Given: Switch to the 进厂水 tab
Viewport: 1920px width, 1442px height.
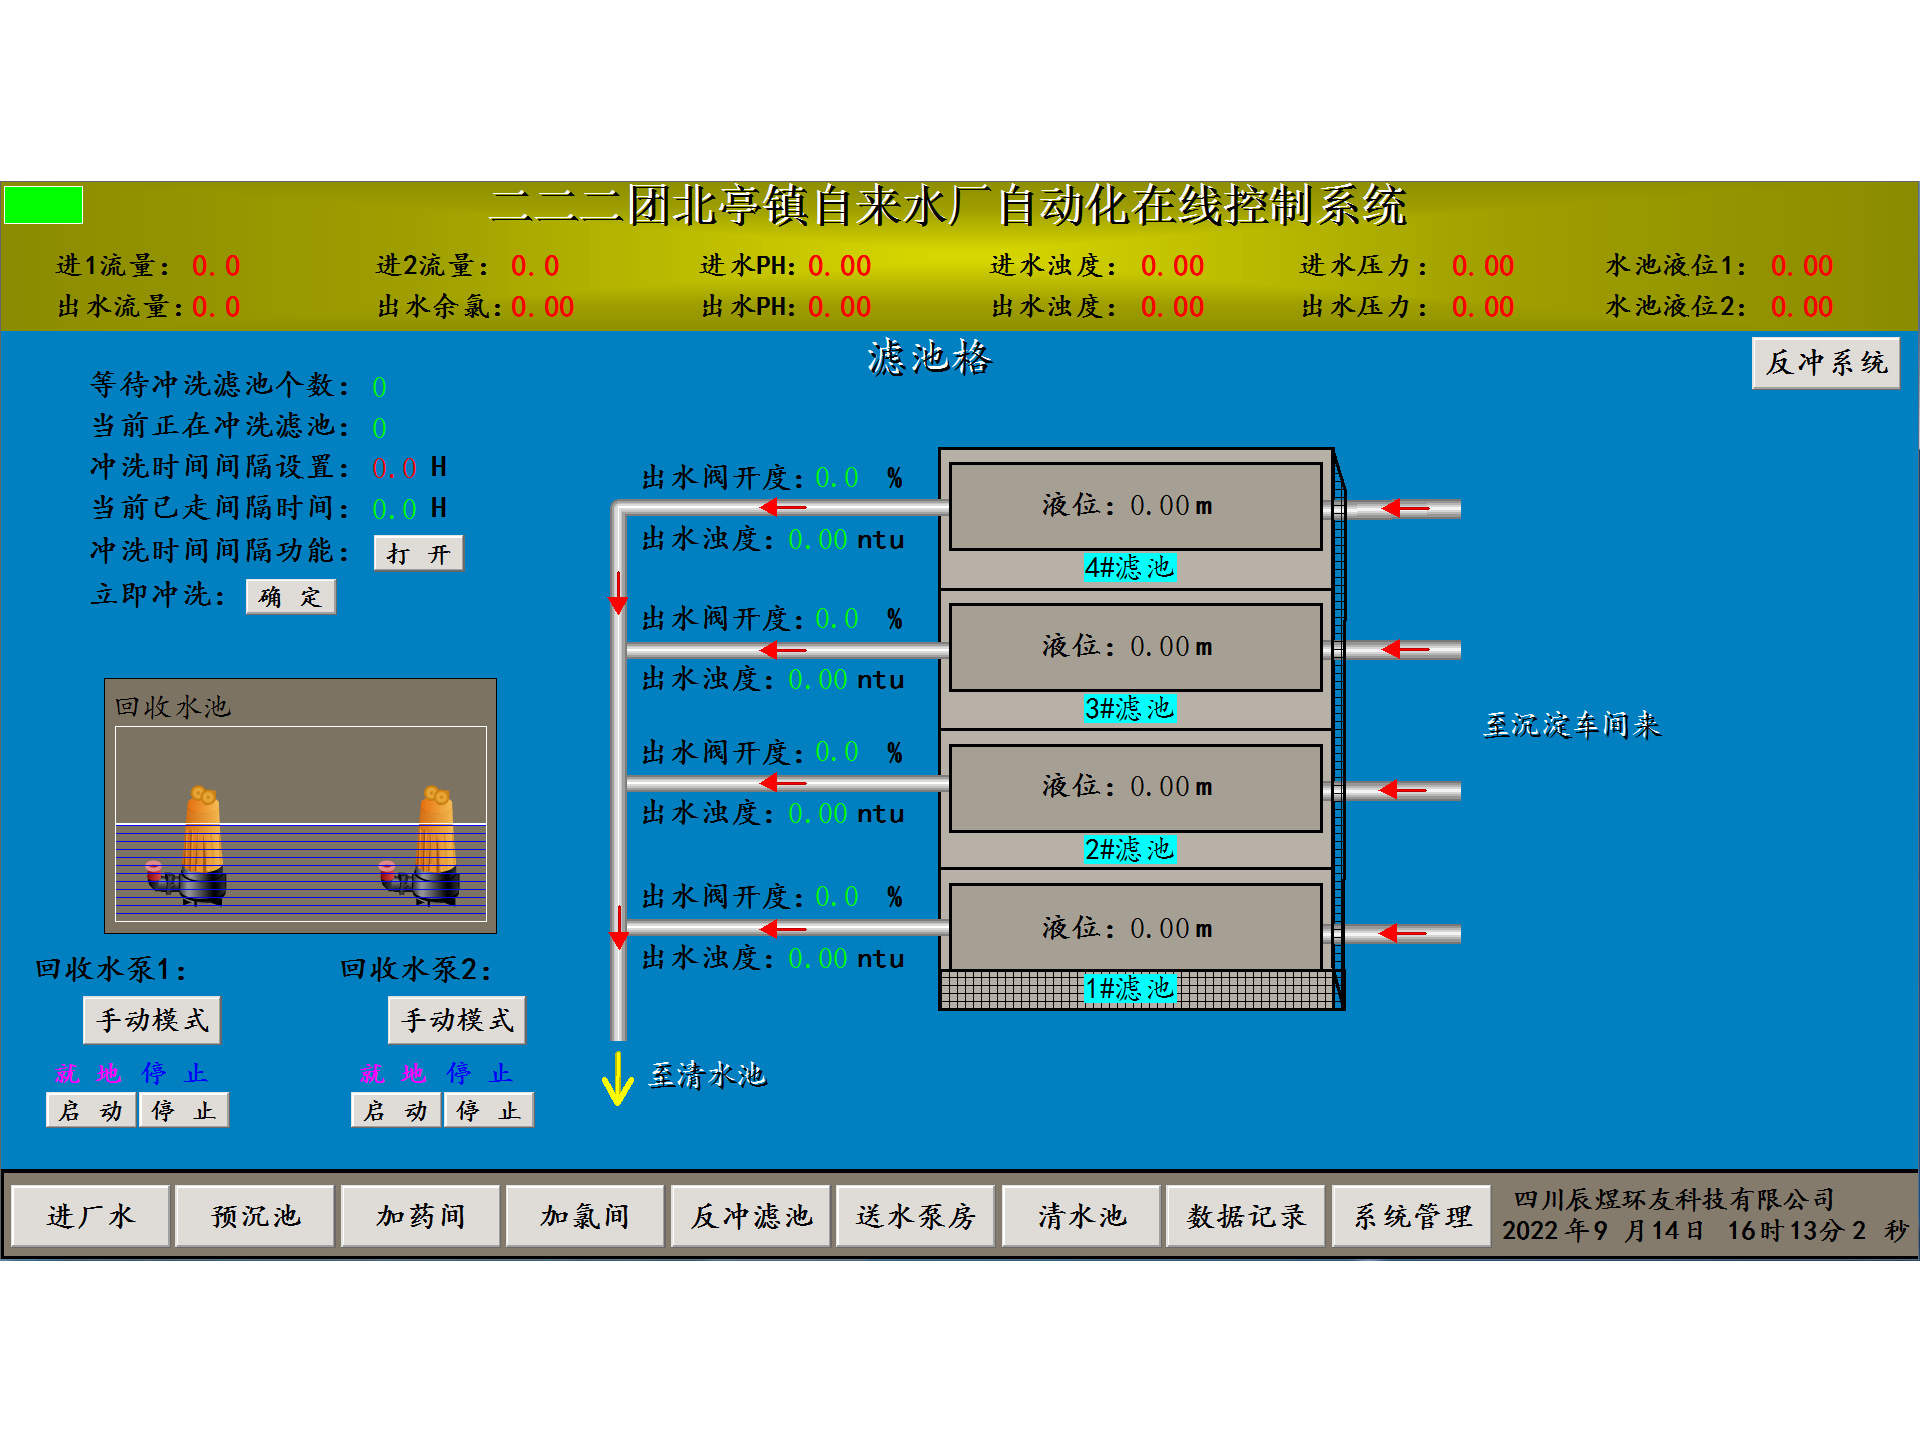Looking at the screenshot, I should coord(90,1216).
